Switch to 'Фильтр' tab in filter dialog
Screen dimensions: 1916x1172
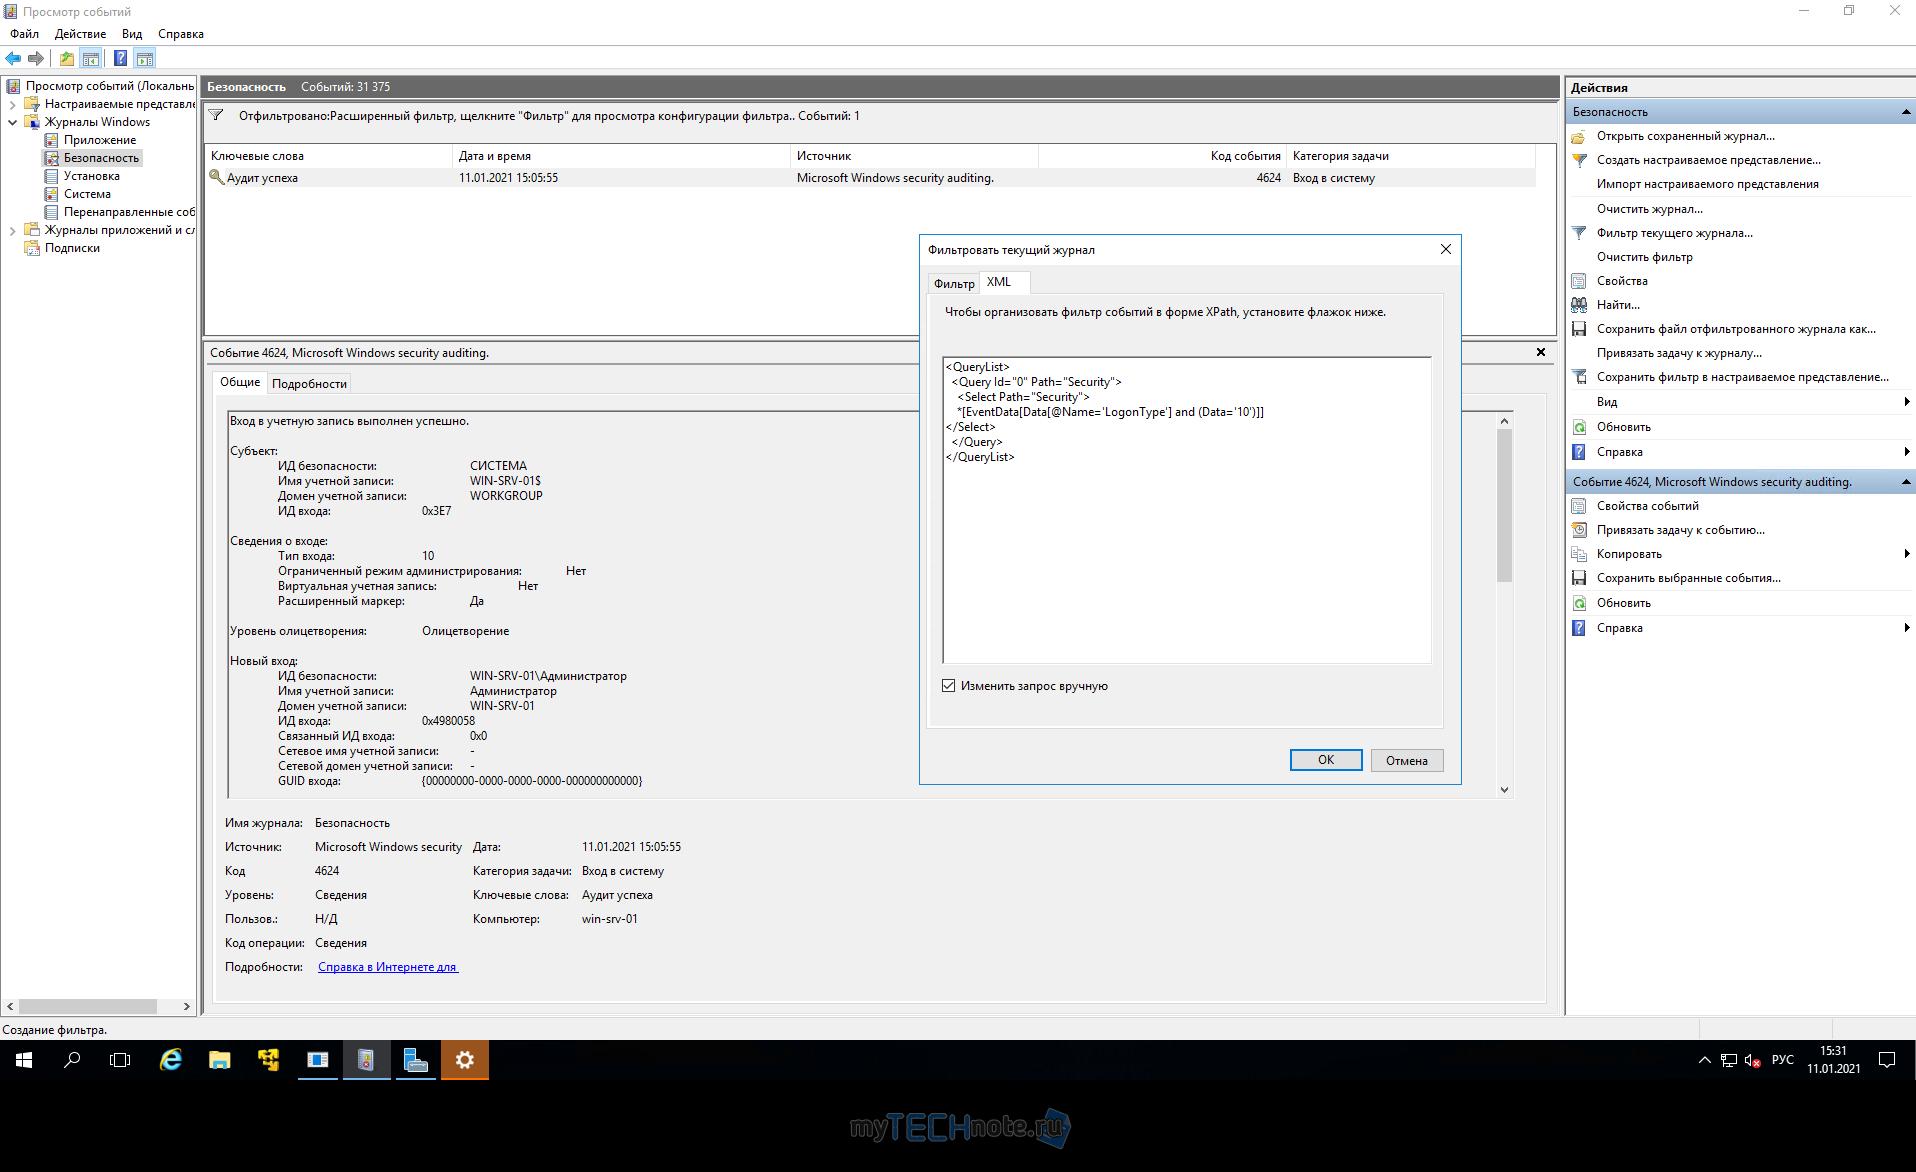coord(954,284)
